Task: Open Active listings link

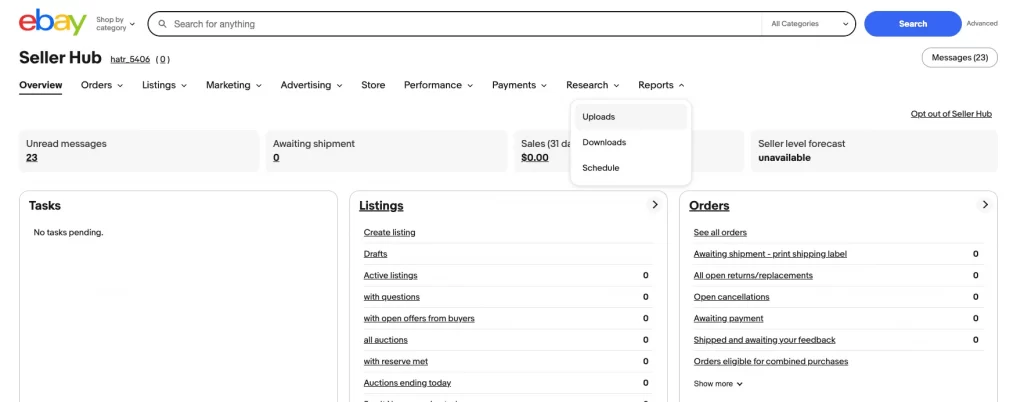Action: (391, 275)
